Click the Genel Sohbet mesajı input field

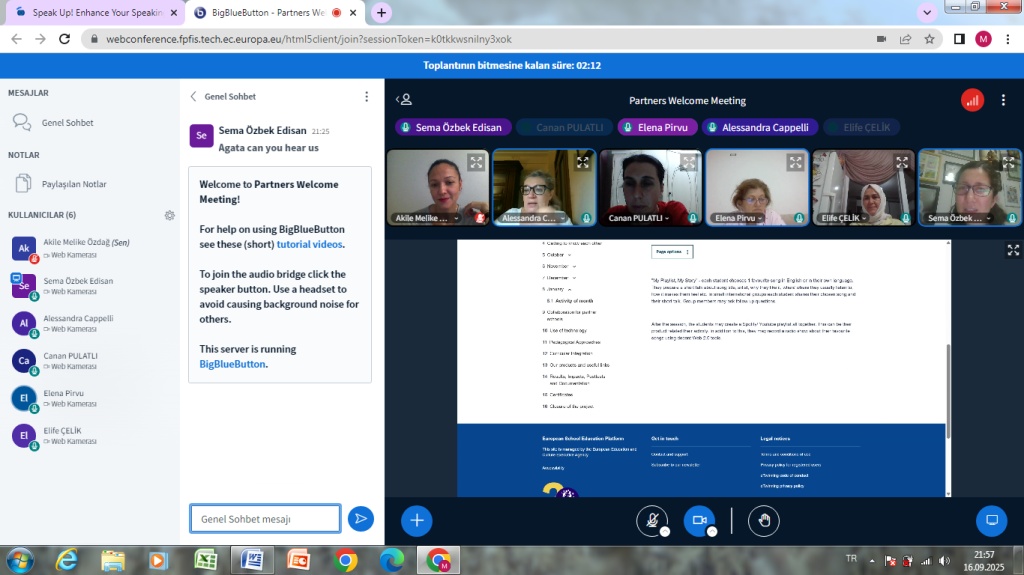(265, 519)
